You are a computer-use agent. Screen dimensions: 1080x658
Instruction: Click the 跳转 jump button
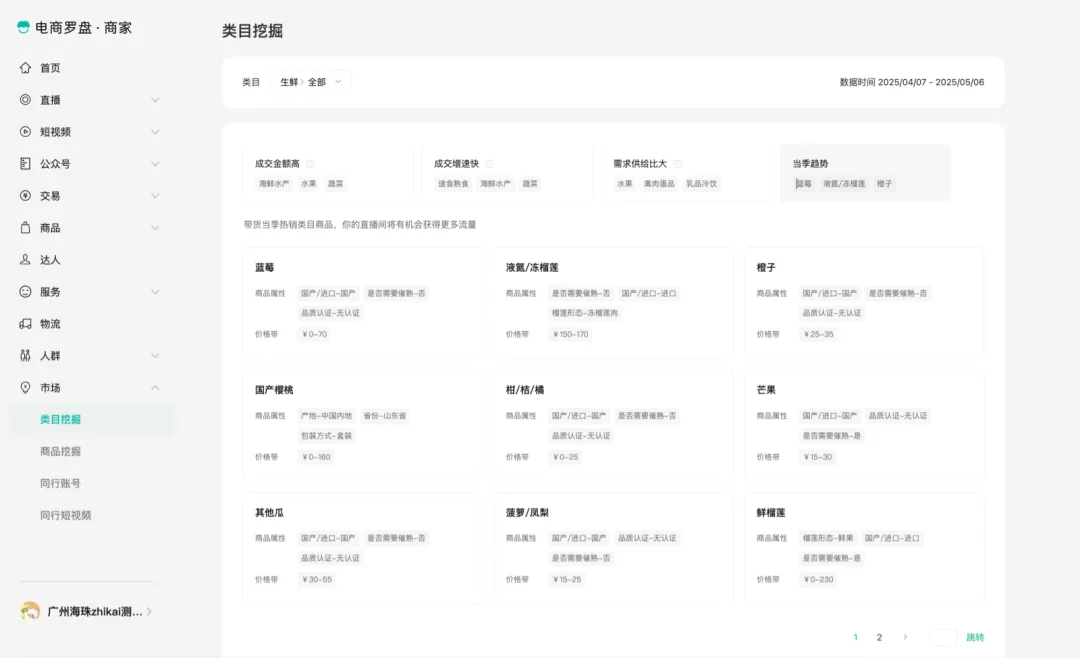point(975,637)
